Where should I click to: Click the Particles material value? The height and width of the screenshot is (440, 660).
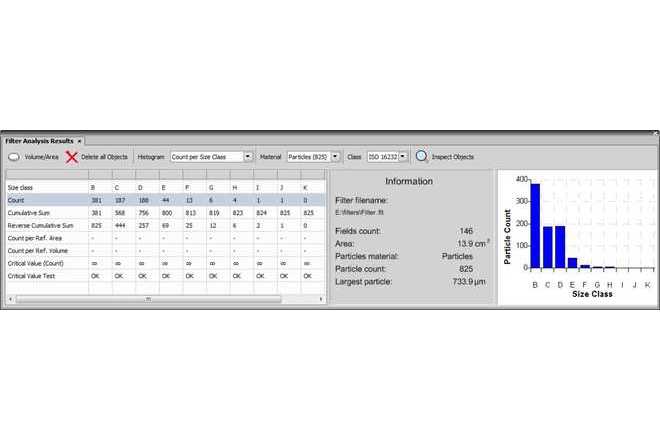point(457,256)
